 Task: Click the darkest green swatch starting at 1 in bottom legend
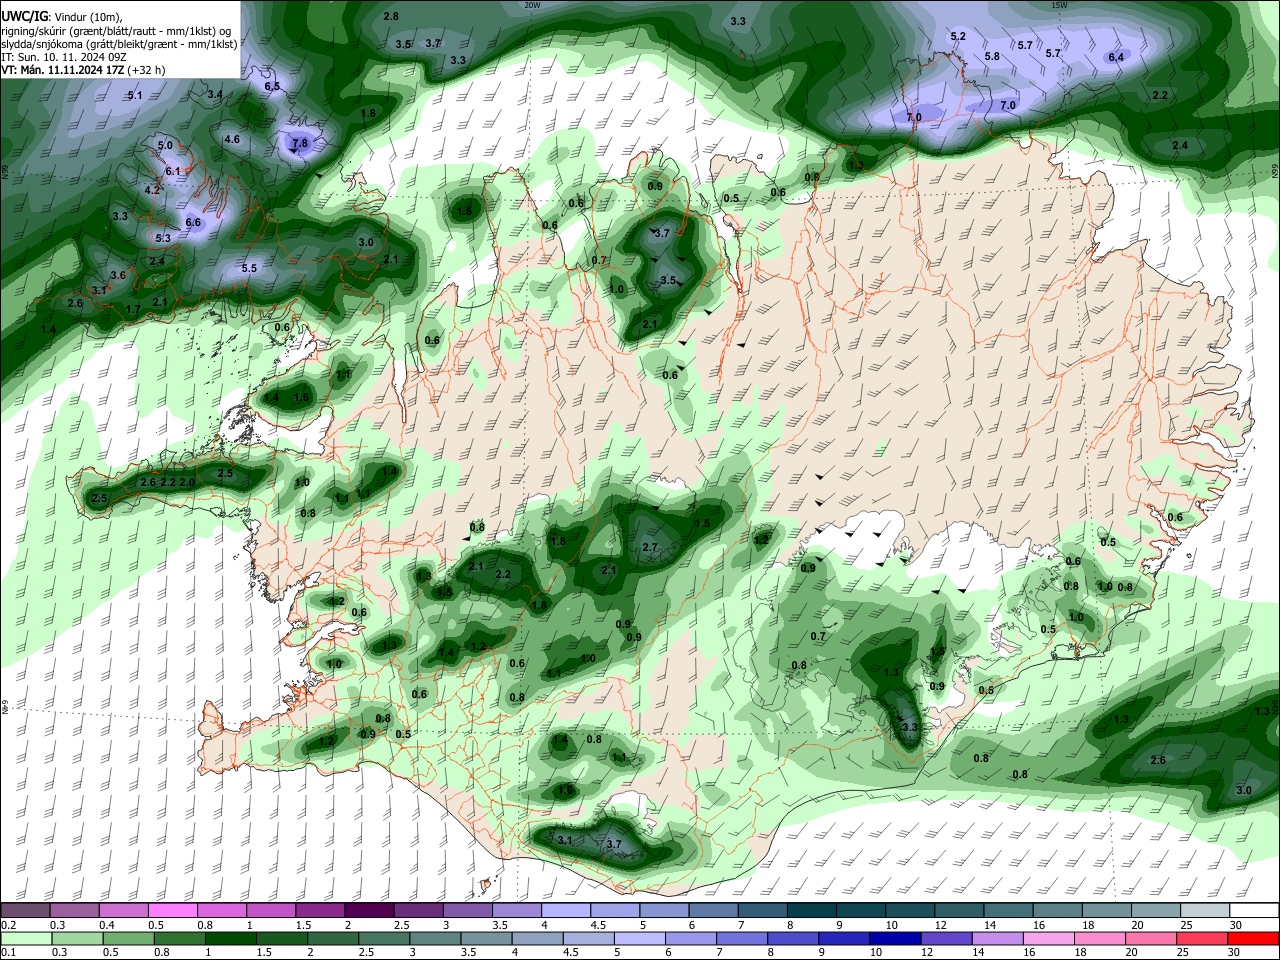pyautogui.click(x=232, y=938)
